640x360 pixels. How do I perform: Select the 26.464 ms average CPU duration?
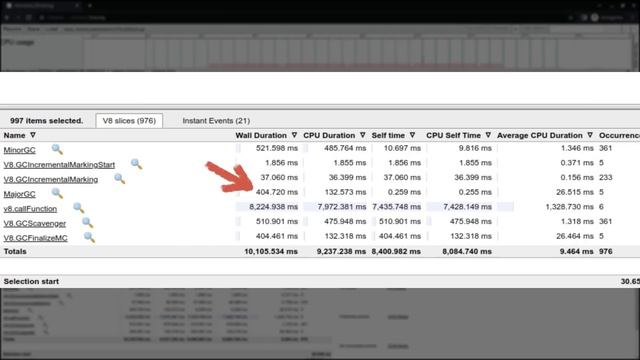pyautogui.click(x=575, y=236)
